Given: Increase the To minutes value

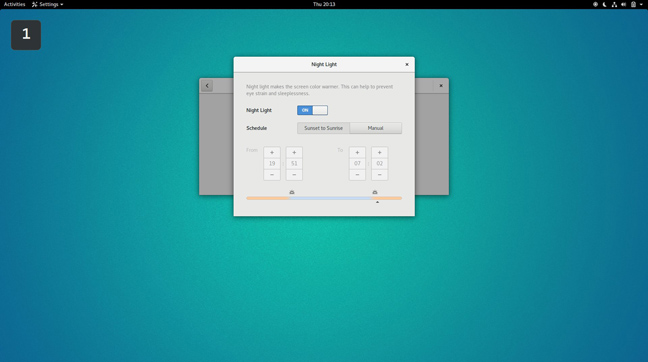Looking at the screenshot, I should pyautogui.click(x=379, y=152).
